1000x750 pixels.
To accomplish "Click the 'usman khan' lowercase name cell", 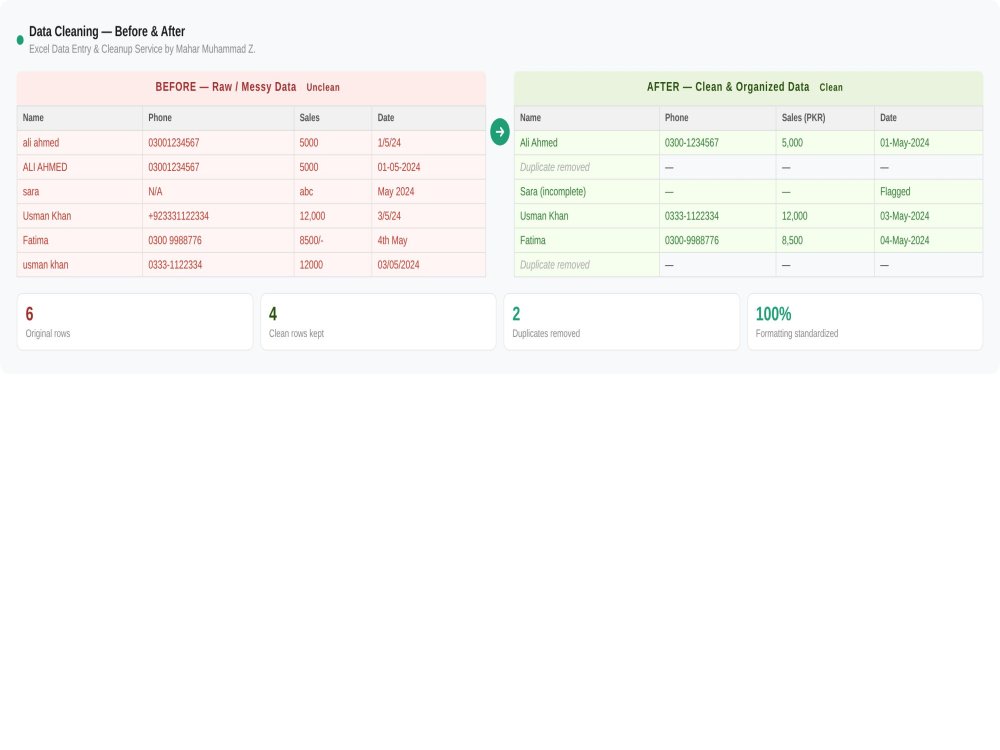I will (x=80, y=265).
